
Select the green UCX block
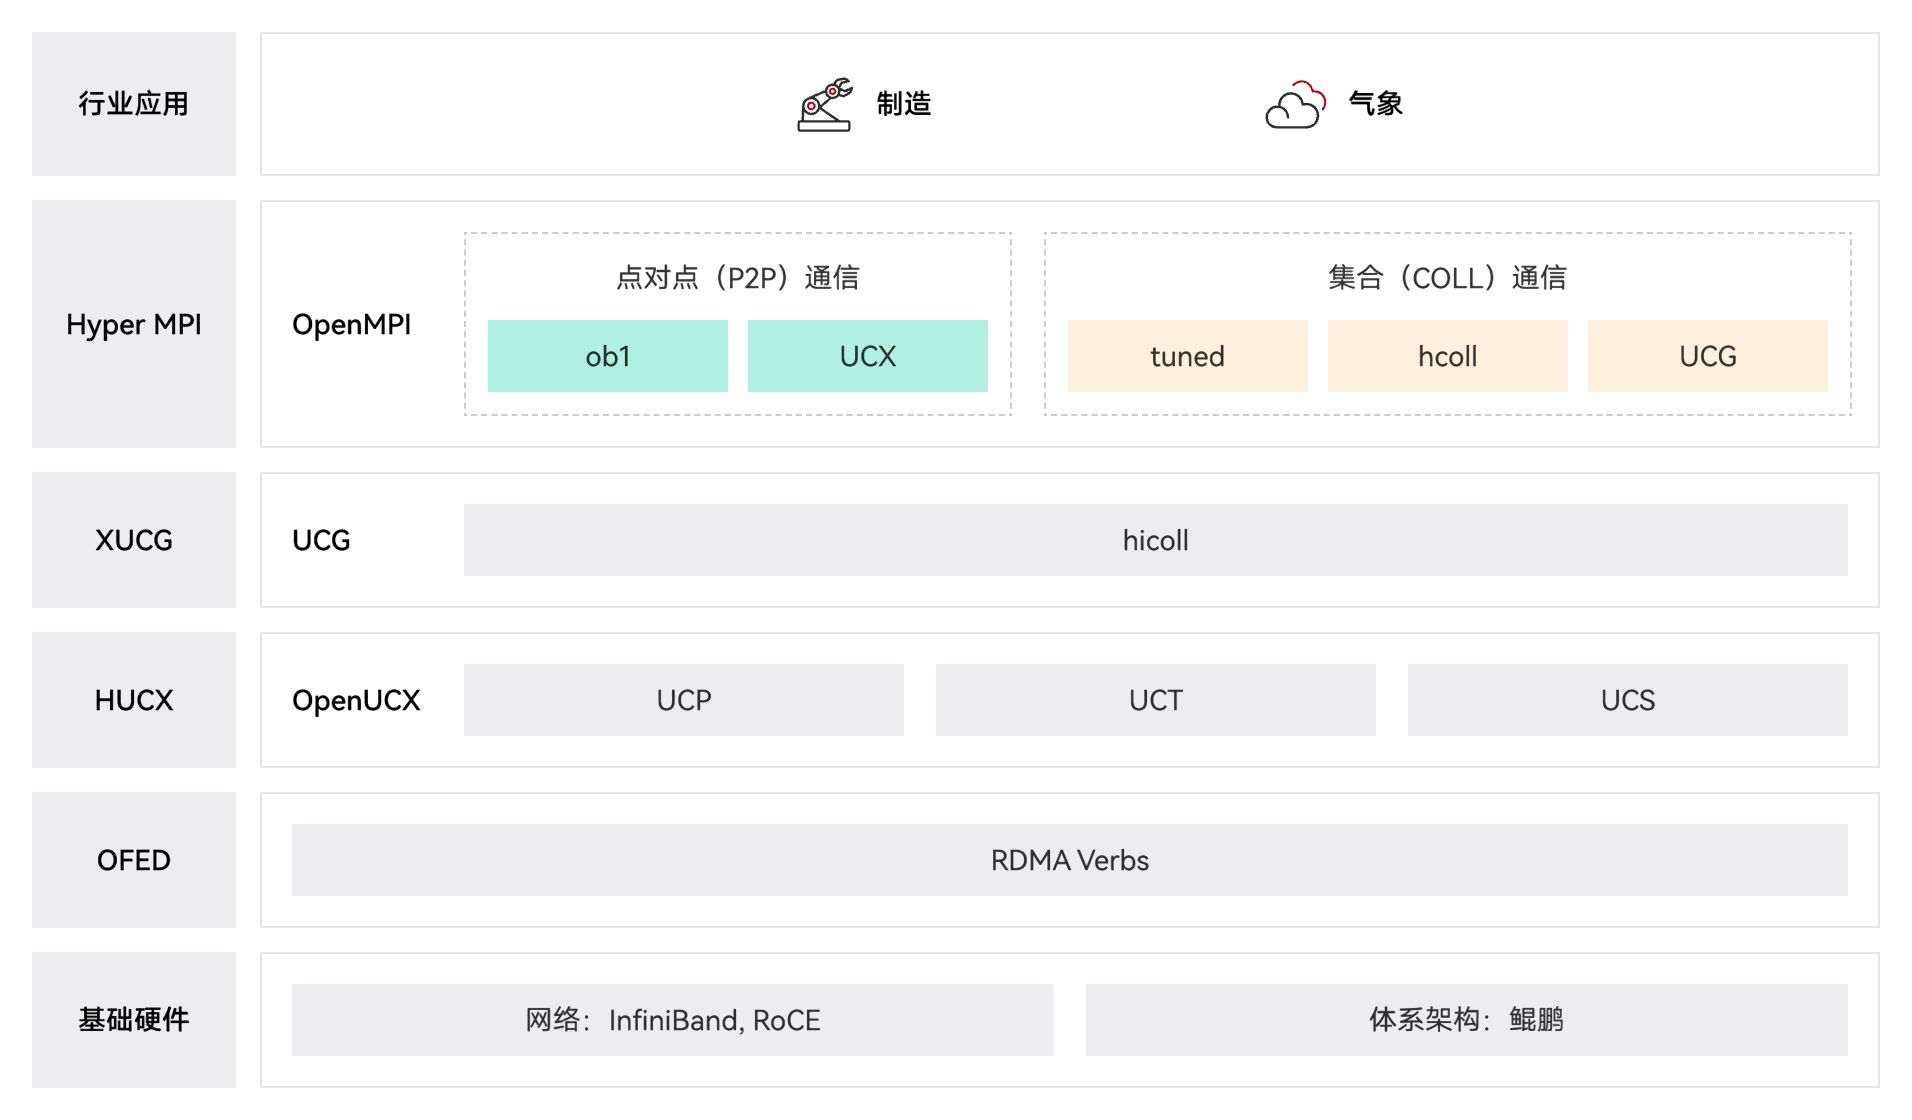[x=868, y=356]
